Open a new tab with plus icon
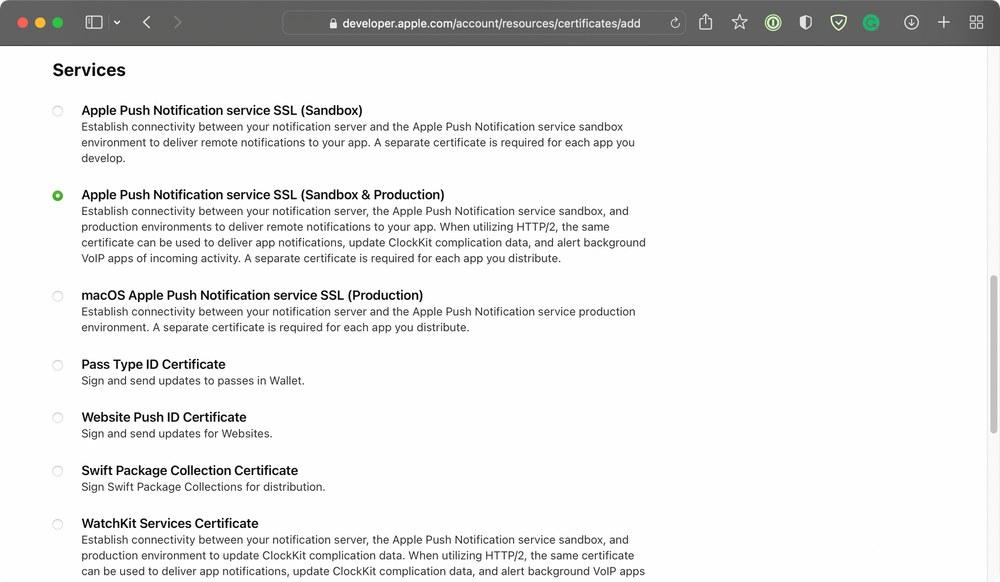 (x=943, y=22)
